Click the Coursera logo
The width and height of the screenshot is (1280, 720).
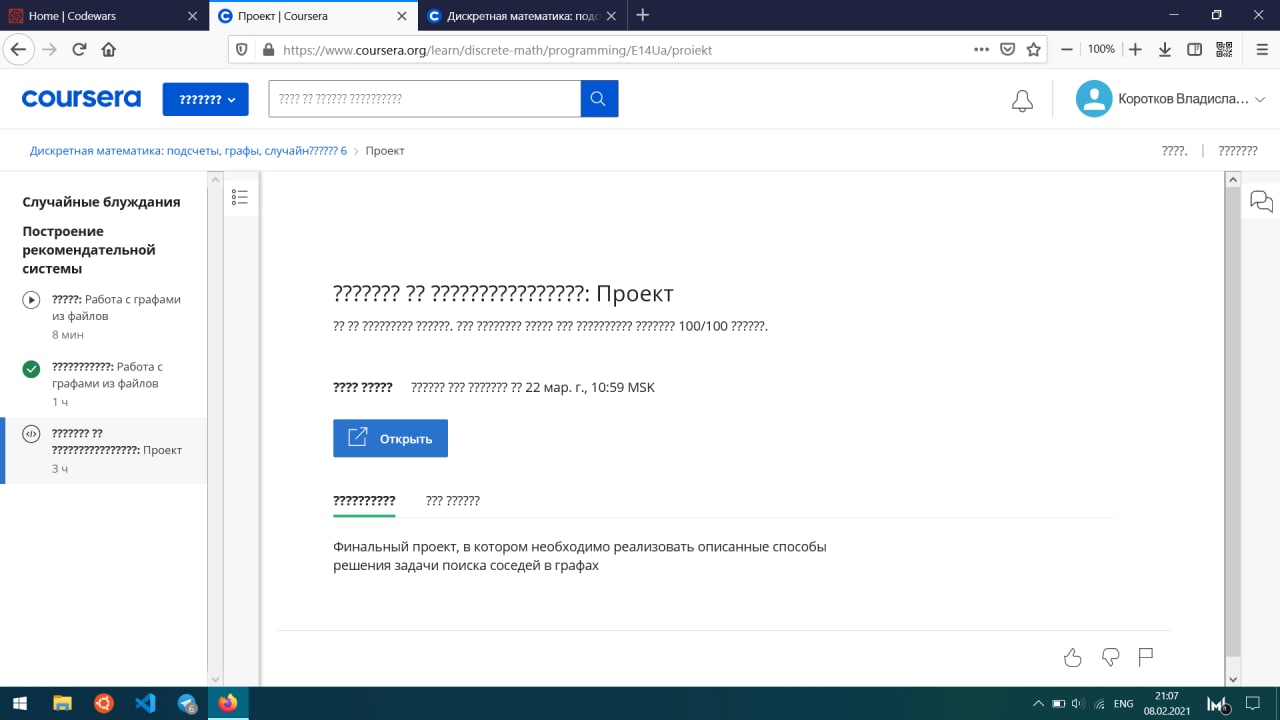pos(81,99)
